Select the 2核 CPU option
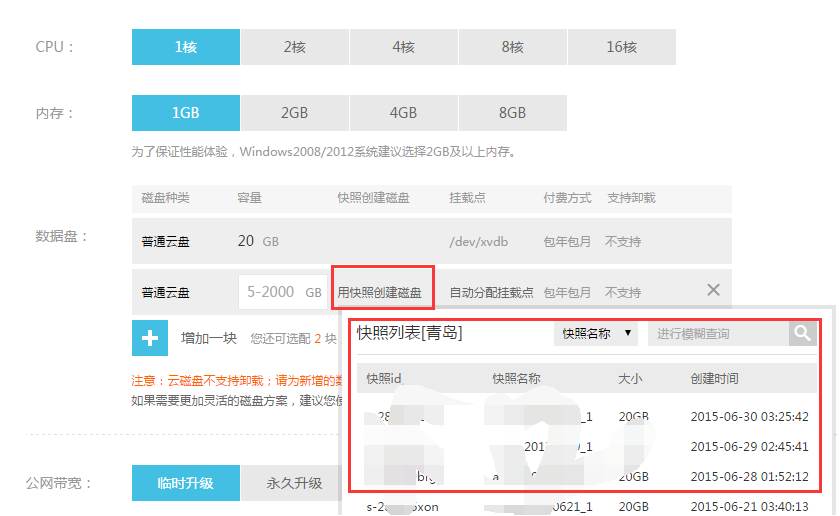 [294, 47]
